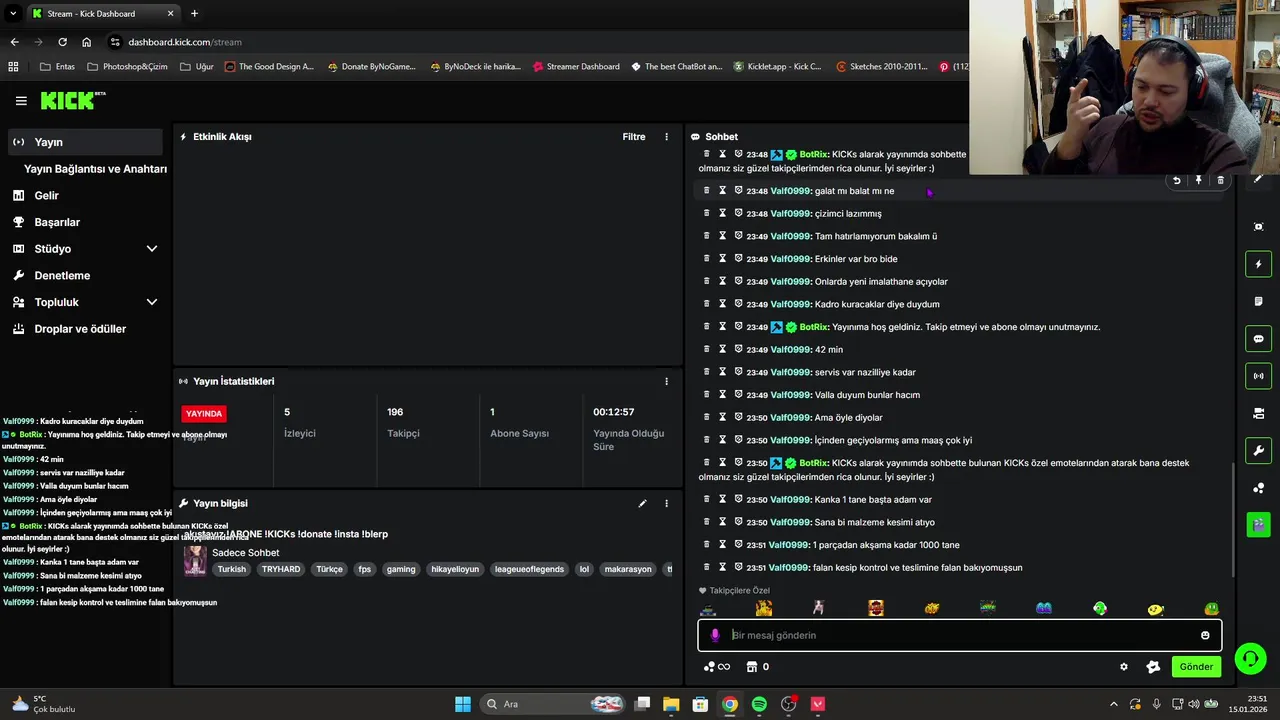Select the yellow lemon emote
Viewport: 1280px width, 720px height.
click(1155, 608)
